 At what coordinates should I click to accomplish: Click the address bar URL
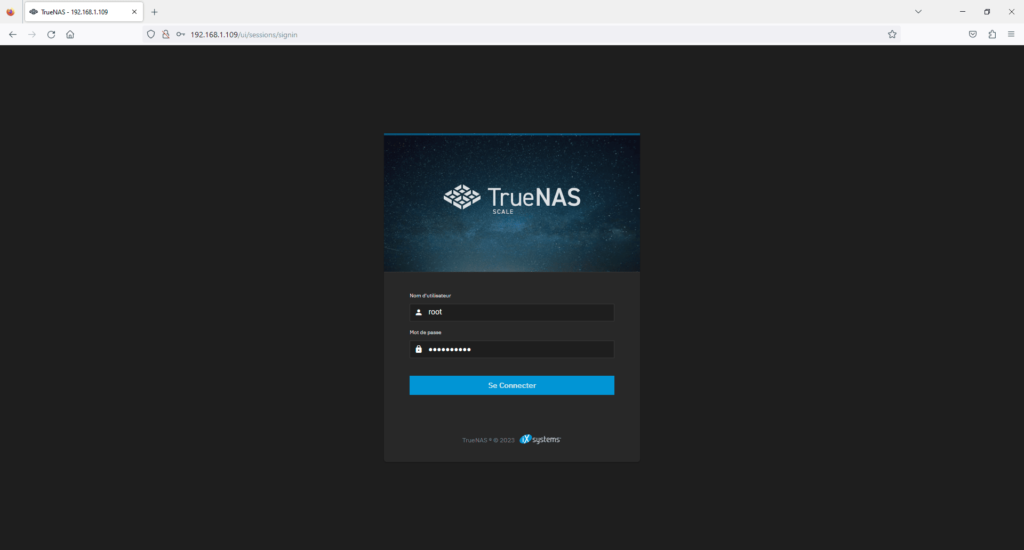tap(244, 35)
